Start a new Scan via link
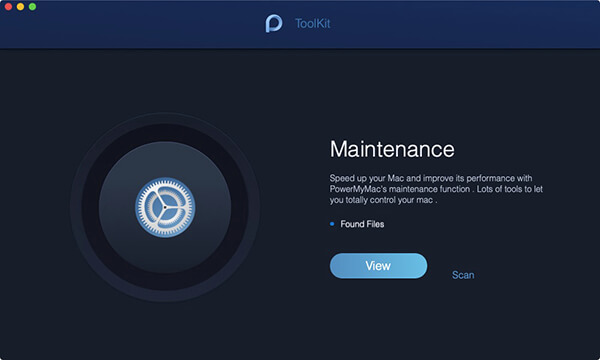This screenshot has height=360, width=600. 463,275
